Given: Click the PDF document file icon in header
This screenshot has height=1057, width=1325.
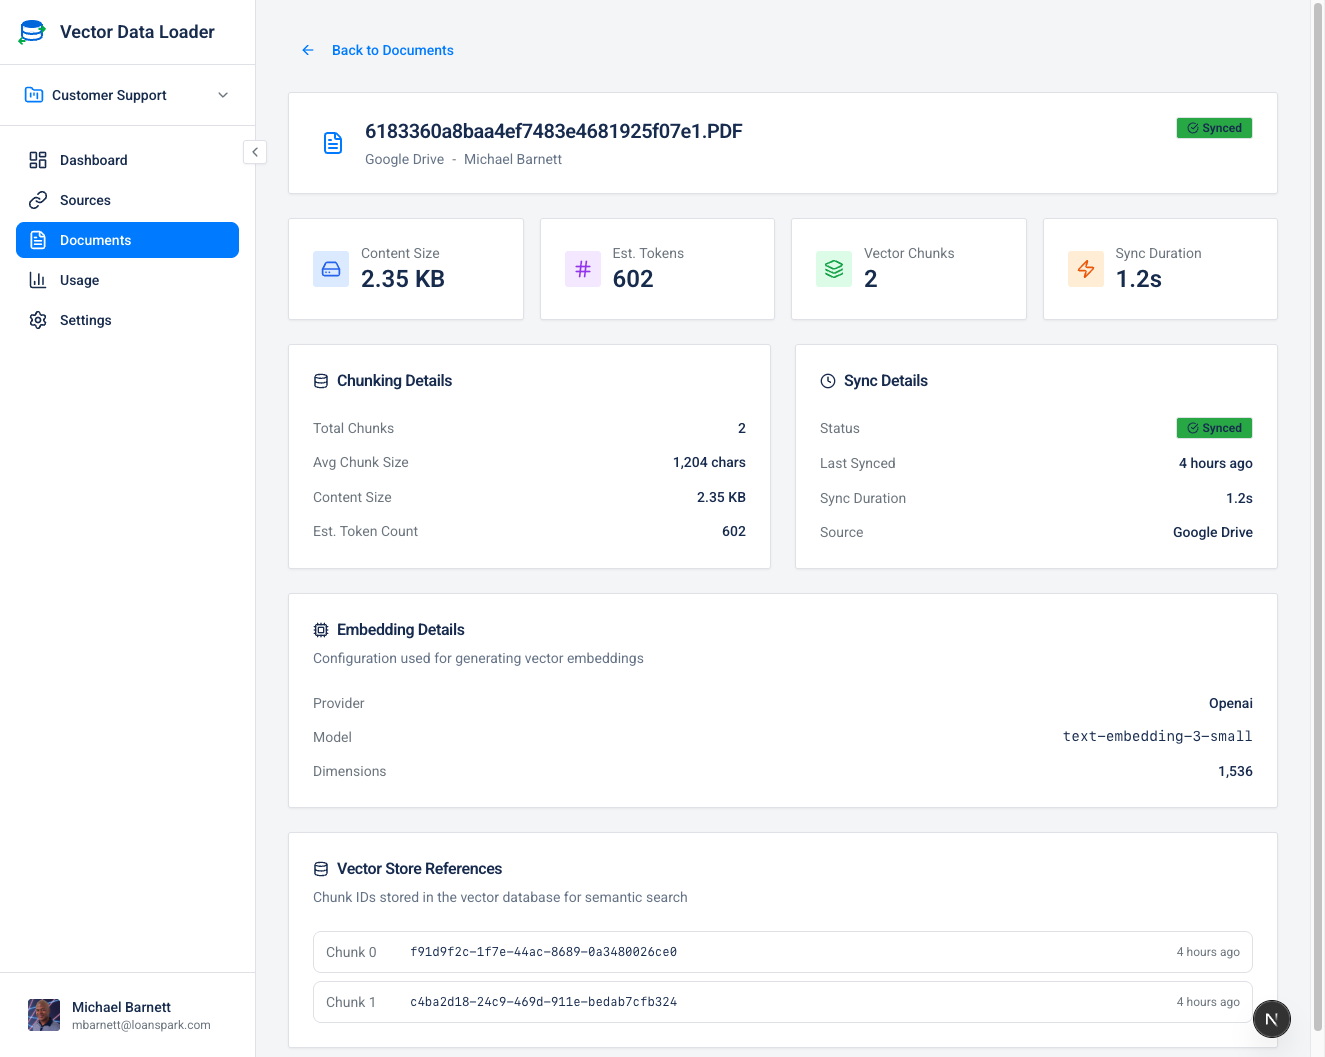Looking at the screenshot, I should pos(333,143).
